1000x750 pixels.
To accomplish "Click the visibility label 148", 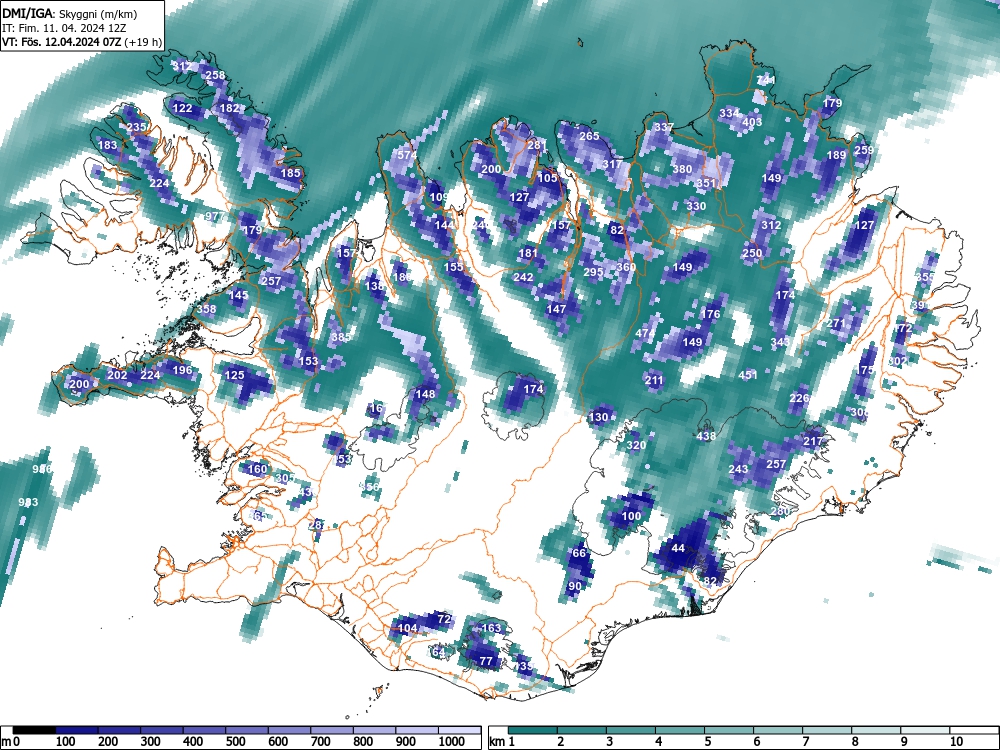I will [425, 393].
